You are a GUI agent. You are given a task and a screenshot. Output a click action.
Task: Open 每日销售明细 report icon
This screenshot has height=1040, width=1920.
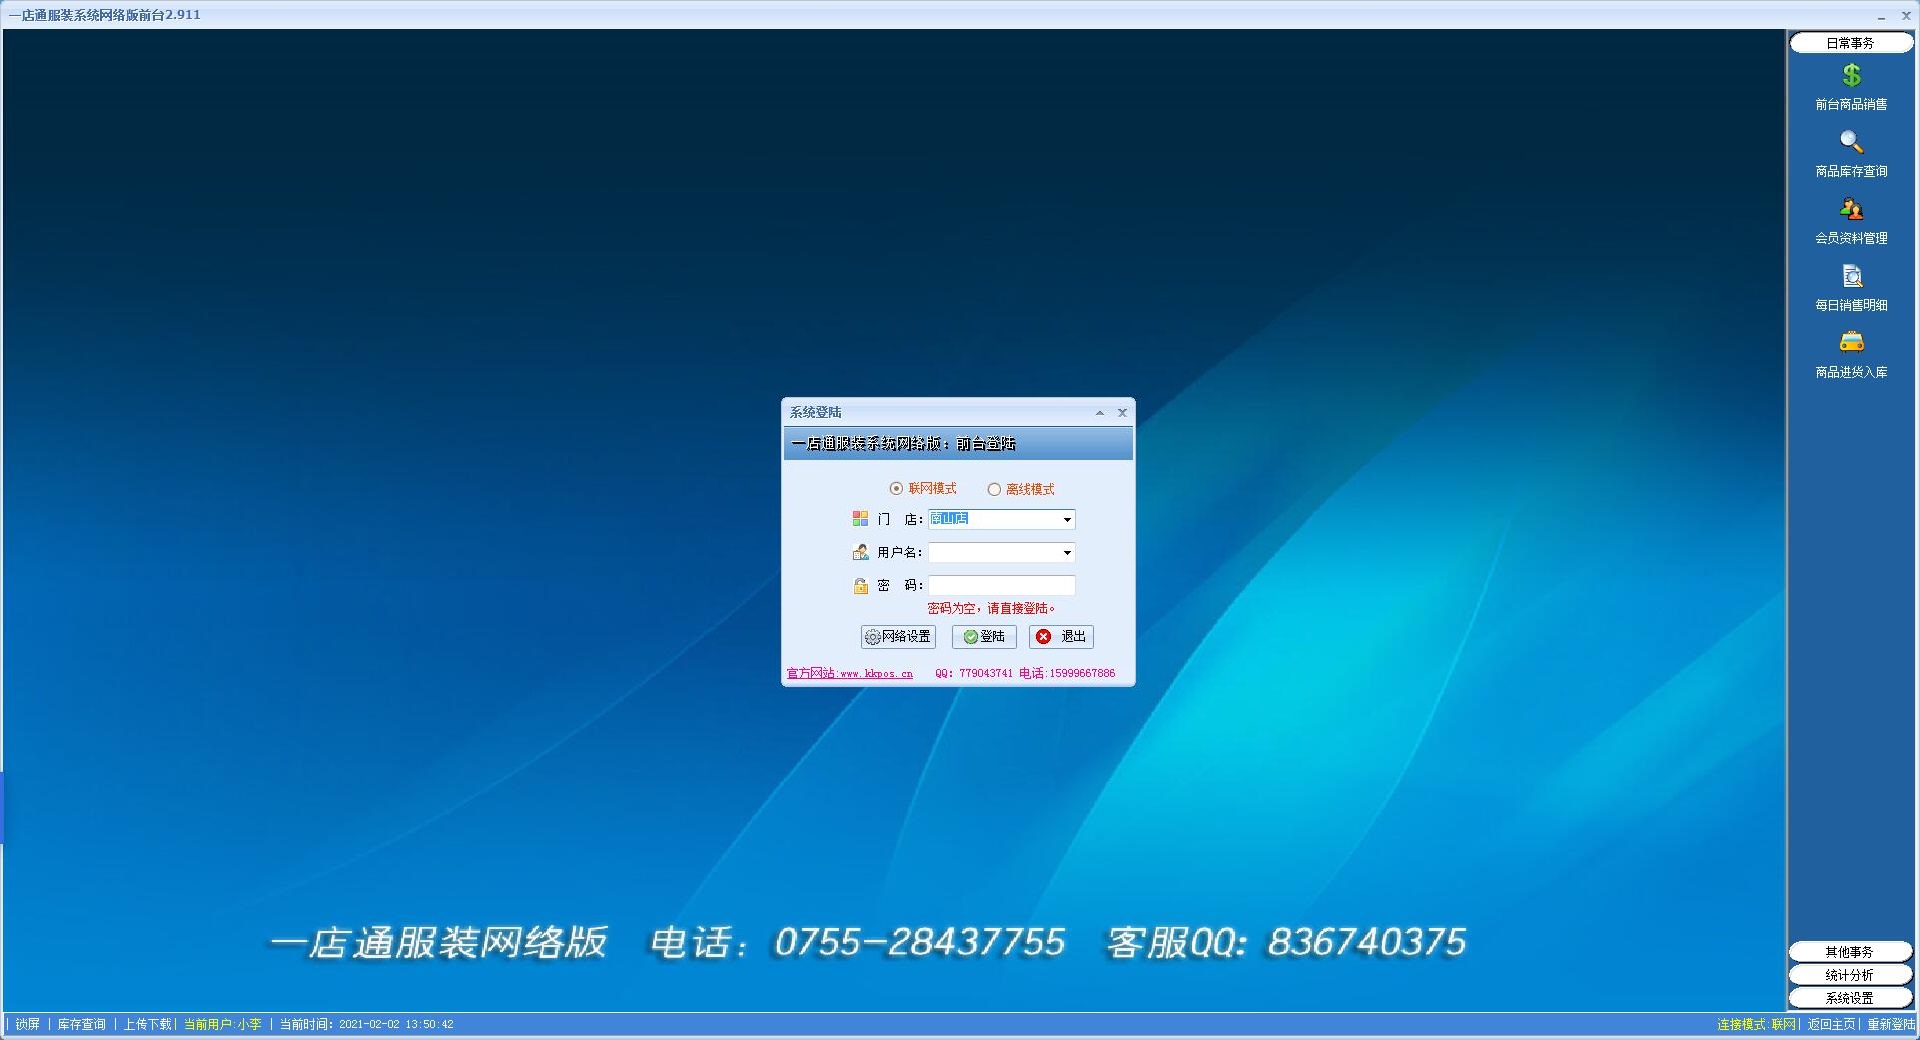(x=1851, y=276)
